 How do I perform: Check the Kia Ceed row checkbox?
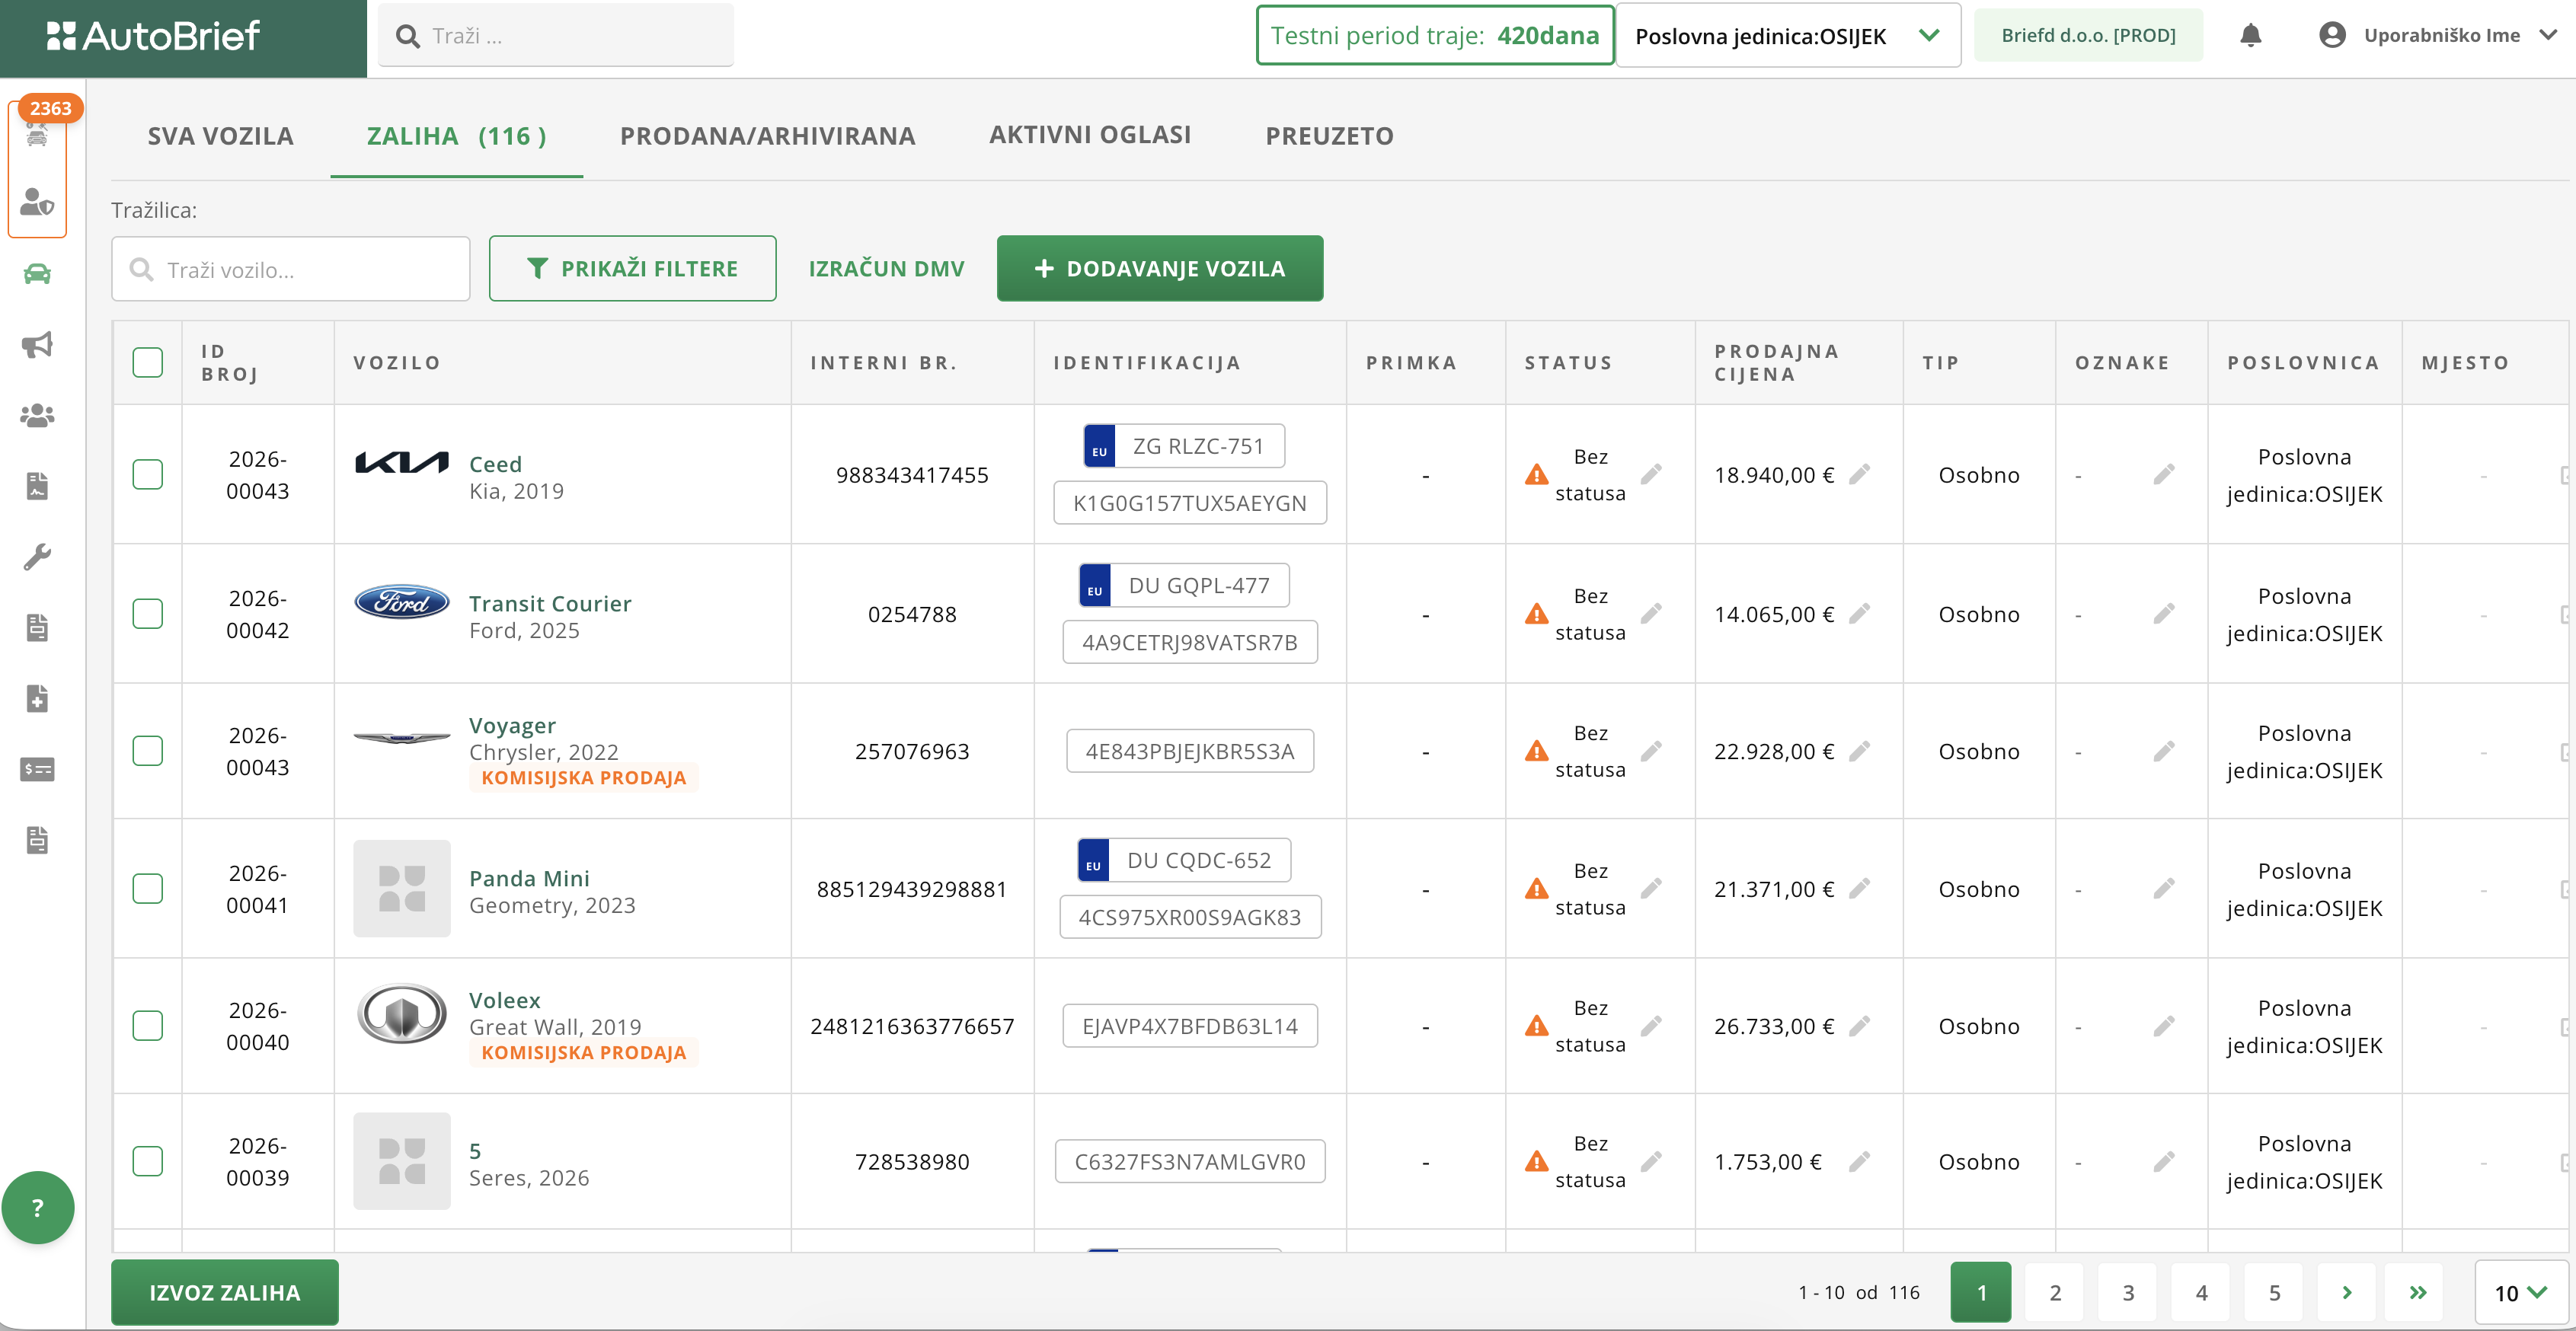[148, 474]
